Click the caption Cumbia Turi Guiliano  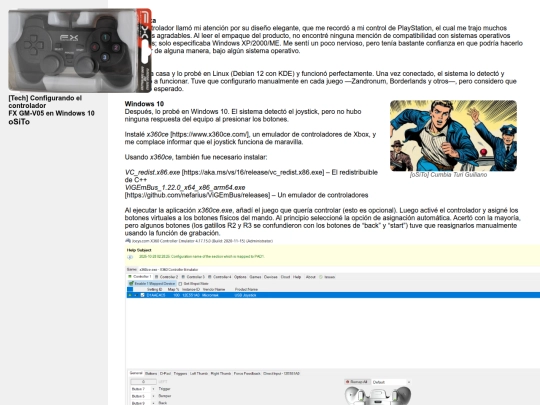click(448, 175)
